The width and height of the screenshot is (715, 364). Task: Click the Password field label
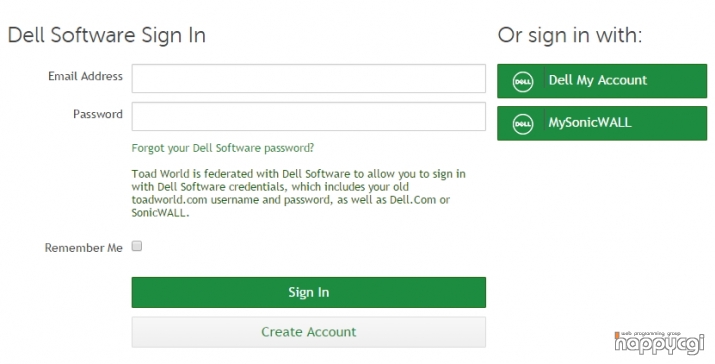(98, 114)
